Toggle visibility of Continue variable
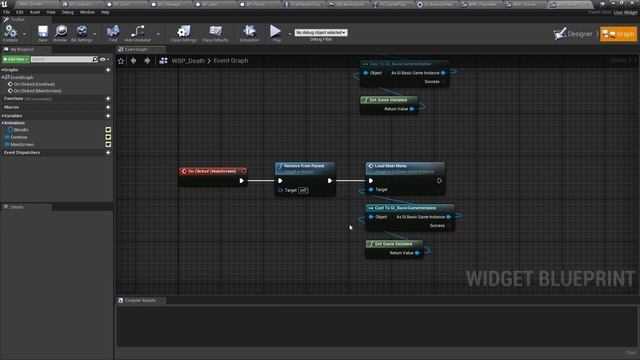Viewport: 640px width, 360px height. 108,137
